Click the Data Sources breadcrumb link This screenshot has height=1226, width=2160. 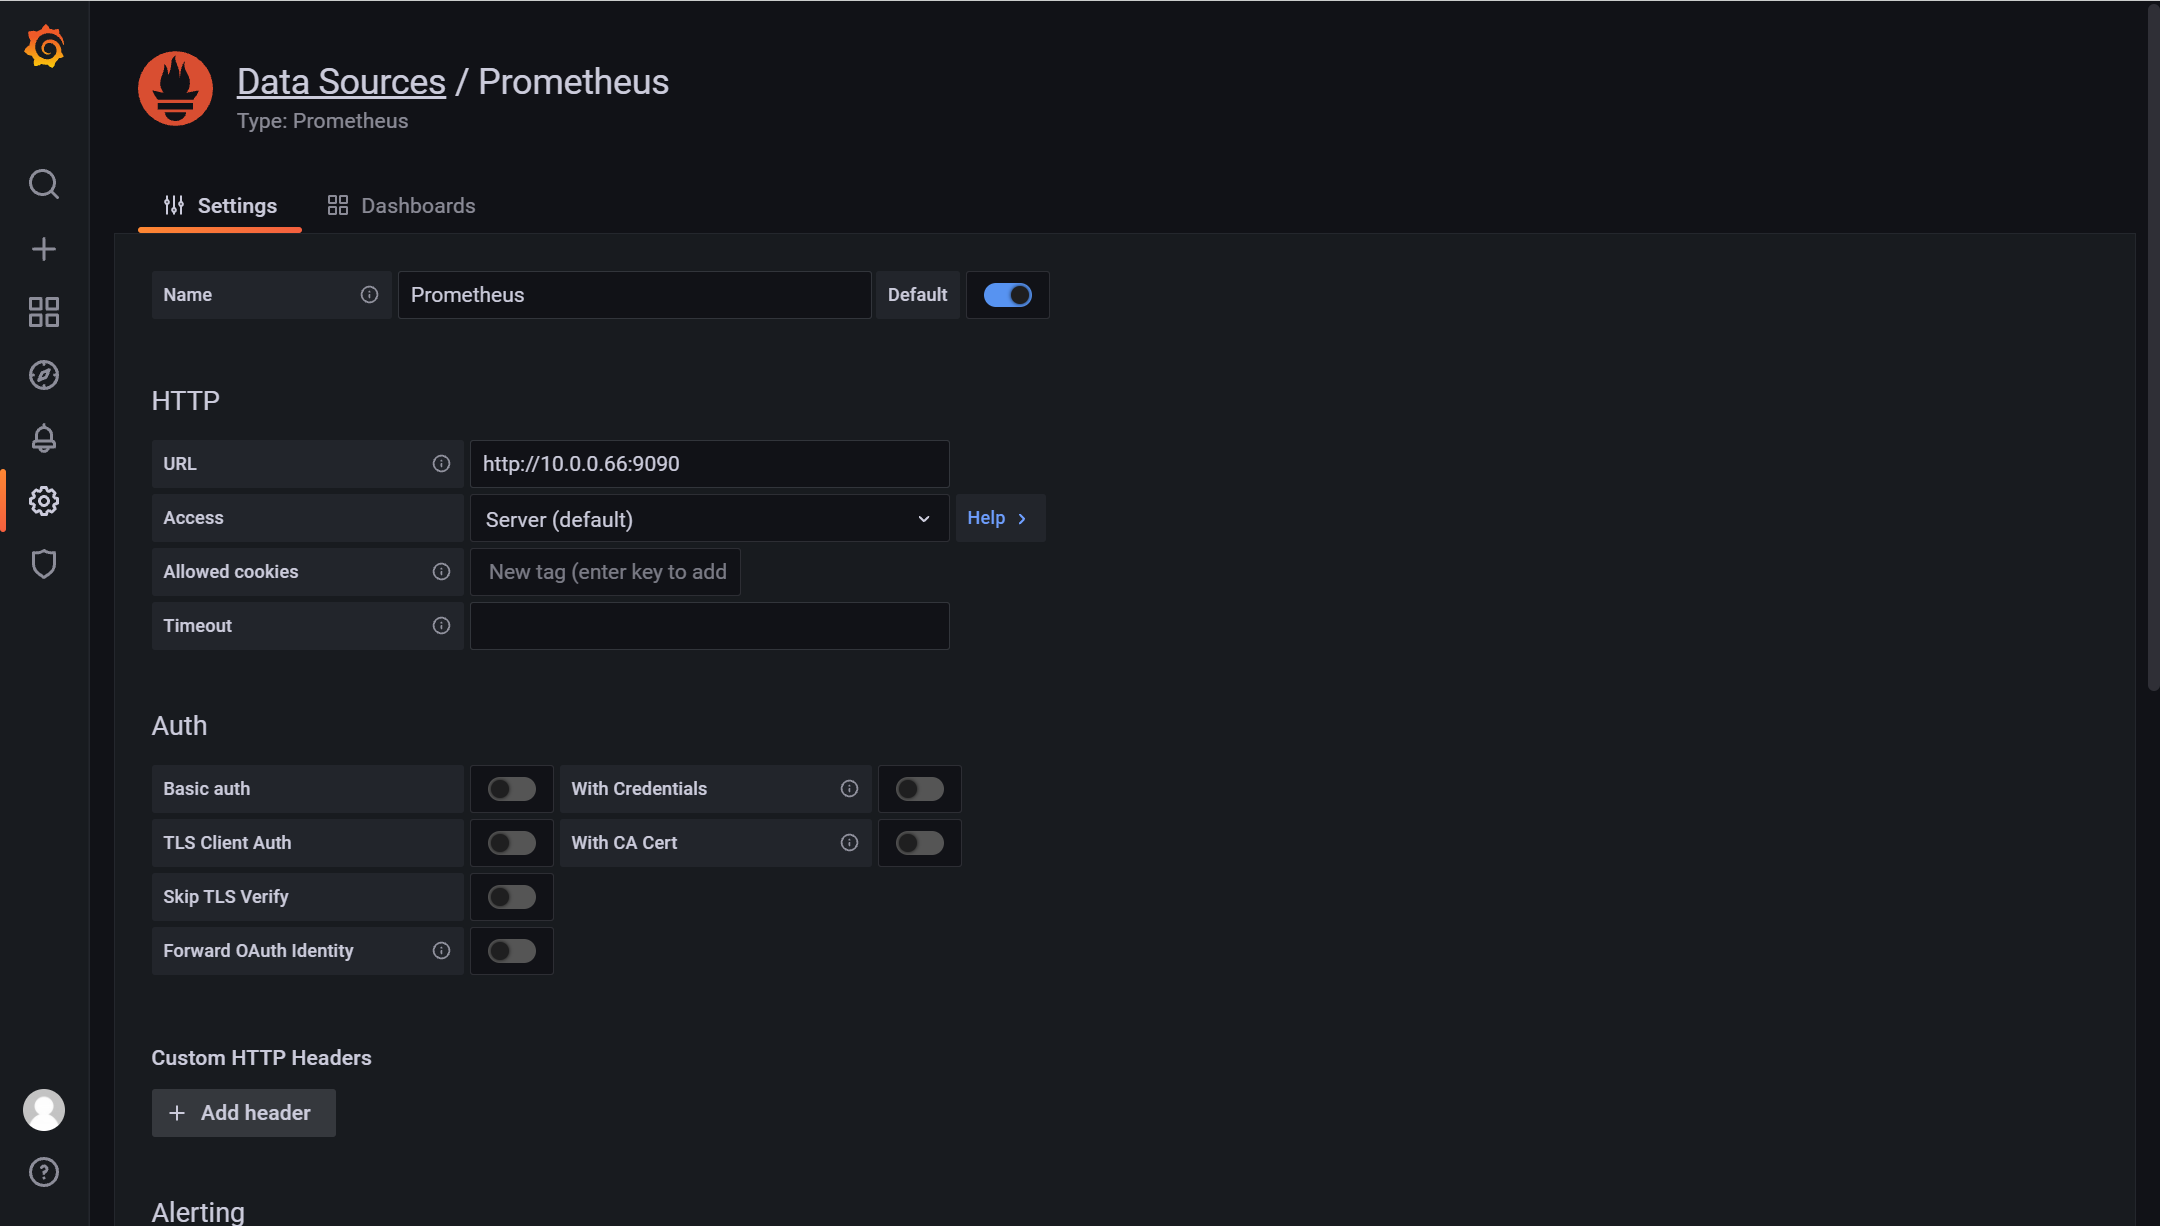pyautogui.click(x=341, y=82)
